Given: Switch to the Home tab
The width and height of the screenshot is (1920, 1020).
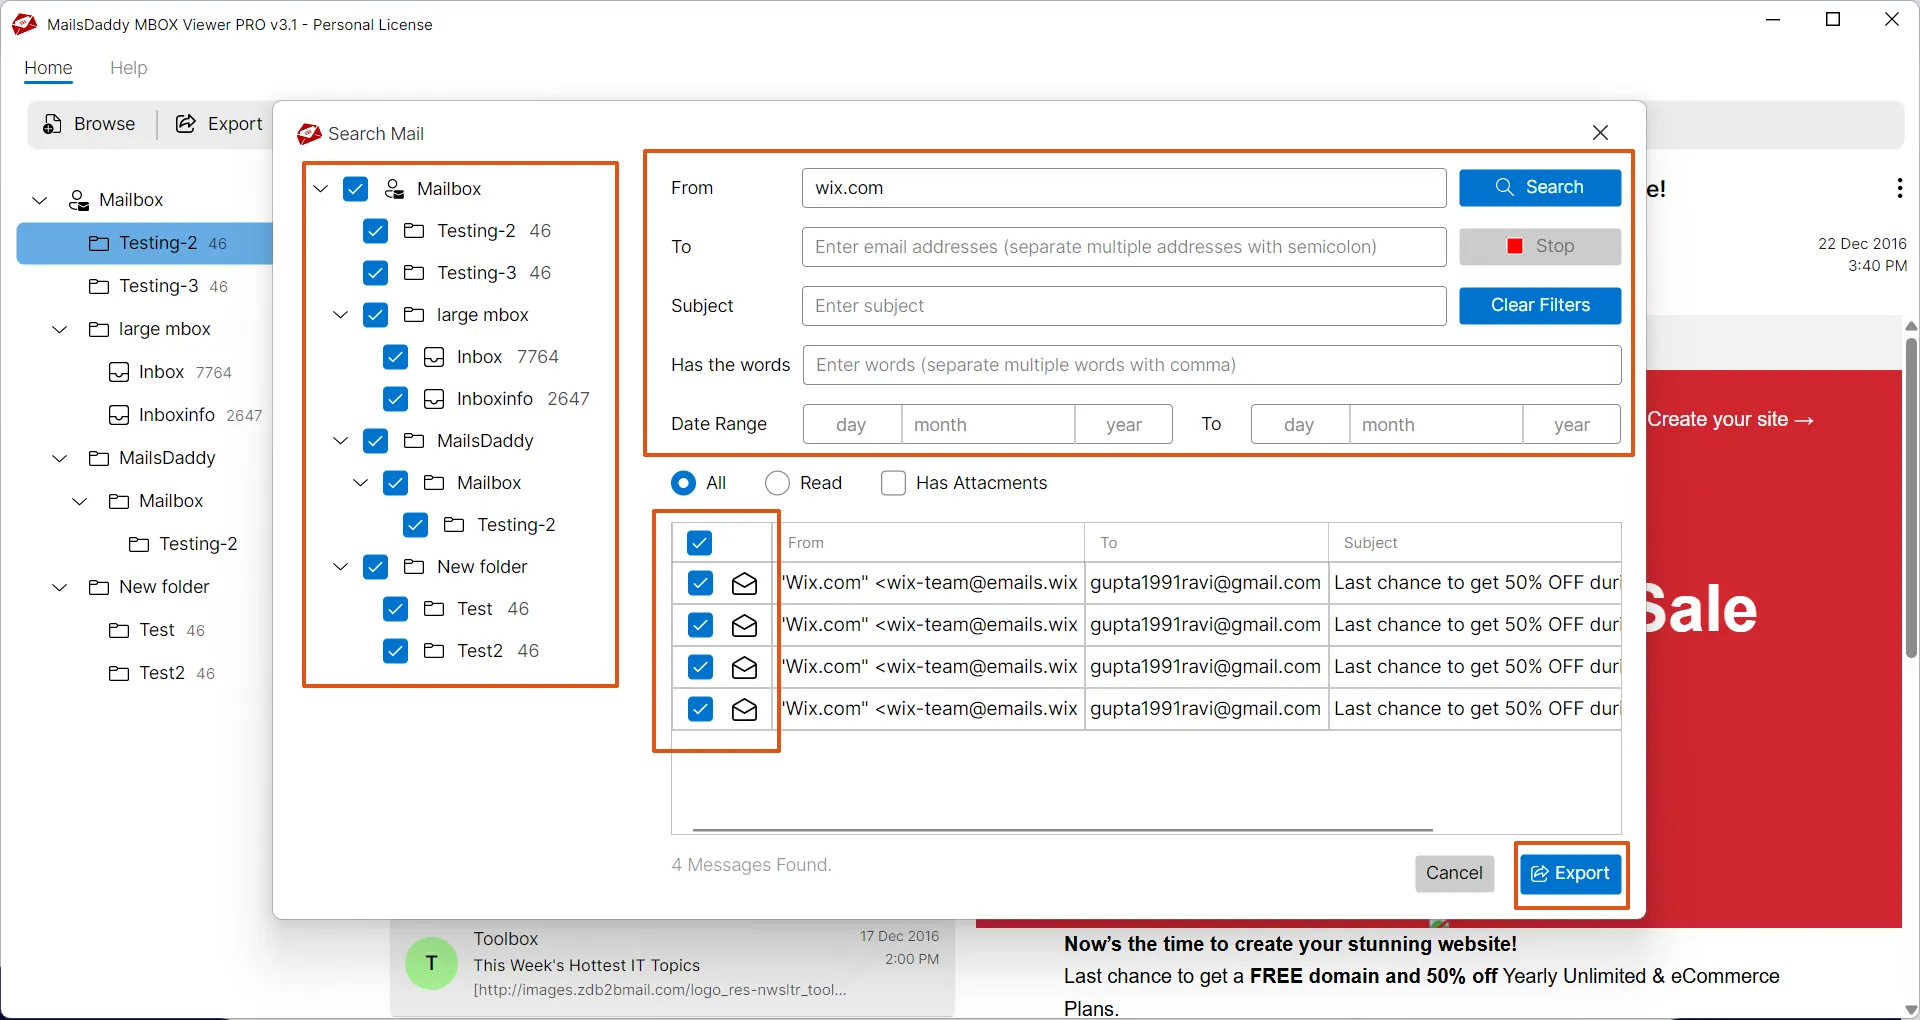Looking at the screenshot, I should click(x=47, y=68).
